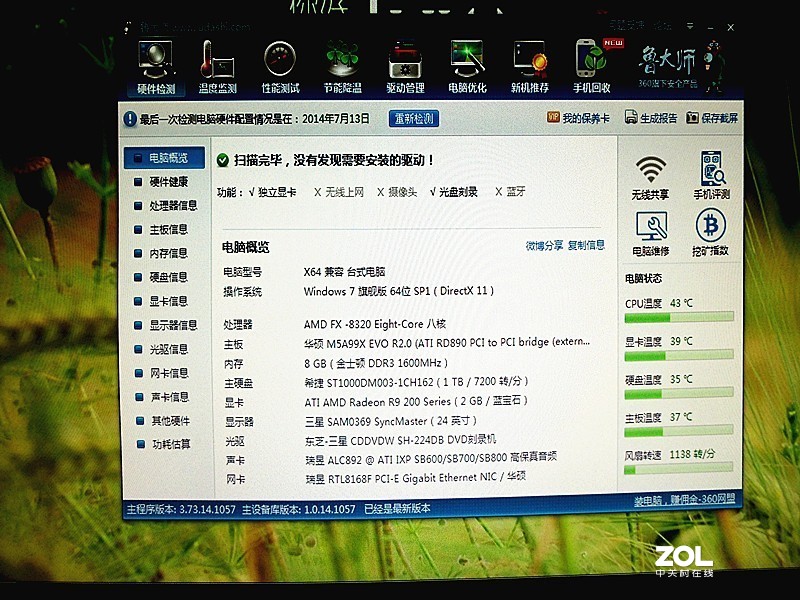Open 手机回收 phone recycling icon

[x=592, y=67]
